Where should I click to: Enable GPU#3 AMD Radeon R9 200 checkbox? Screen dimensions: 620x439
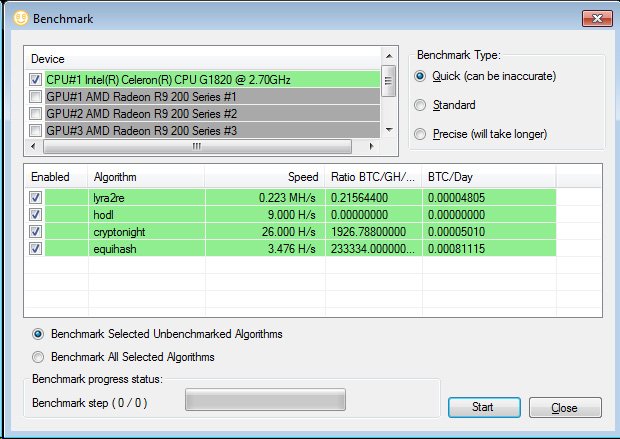click(35, 131)
